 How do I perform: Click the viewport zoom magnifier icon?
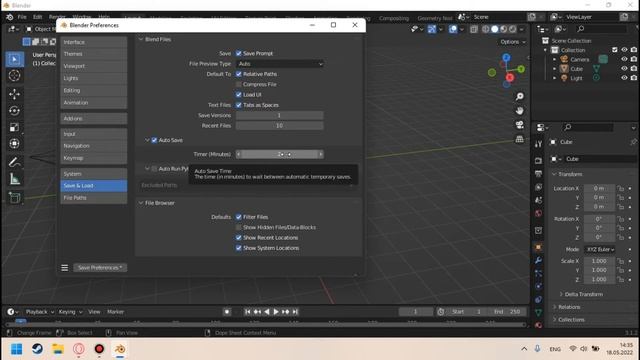(520, 96)
